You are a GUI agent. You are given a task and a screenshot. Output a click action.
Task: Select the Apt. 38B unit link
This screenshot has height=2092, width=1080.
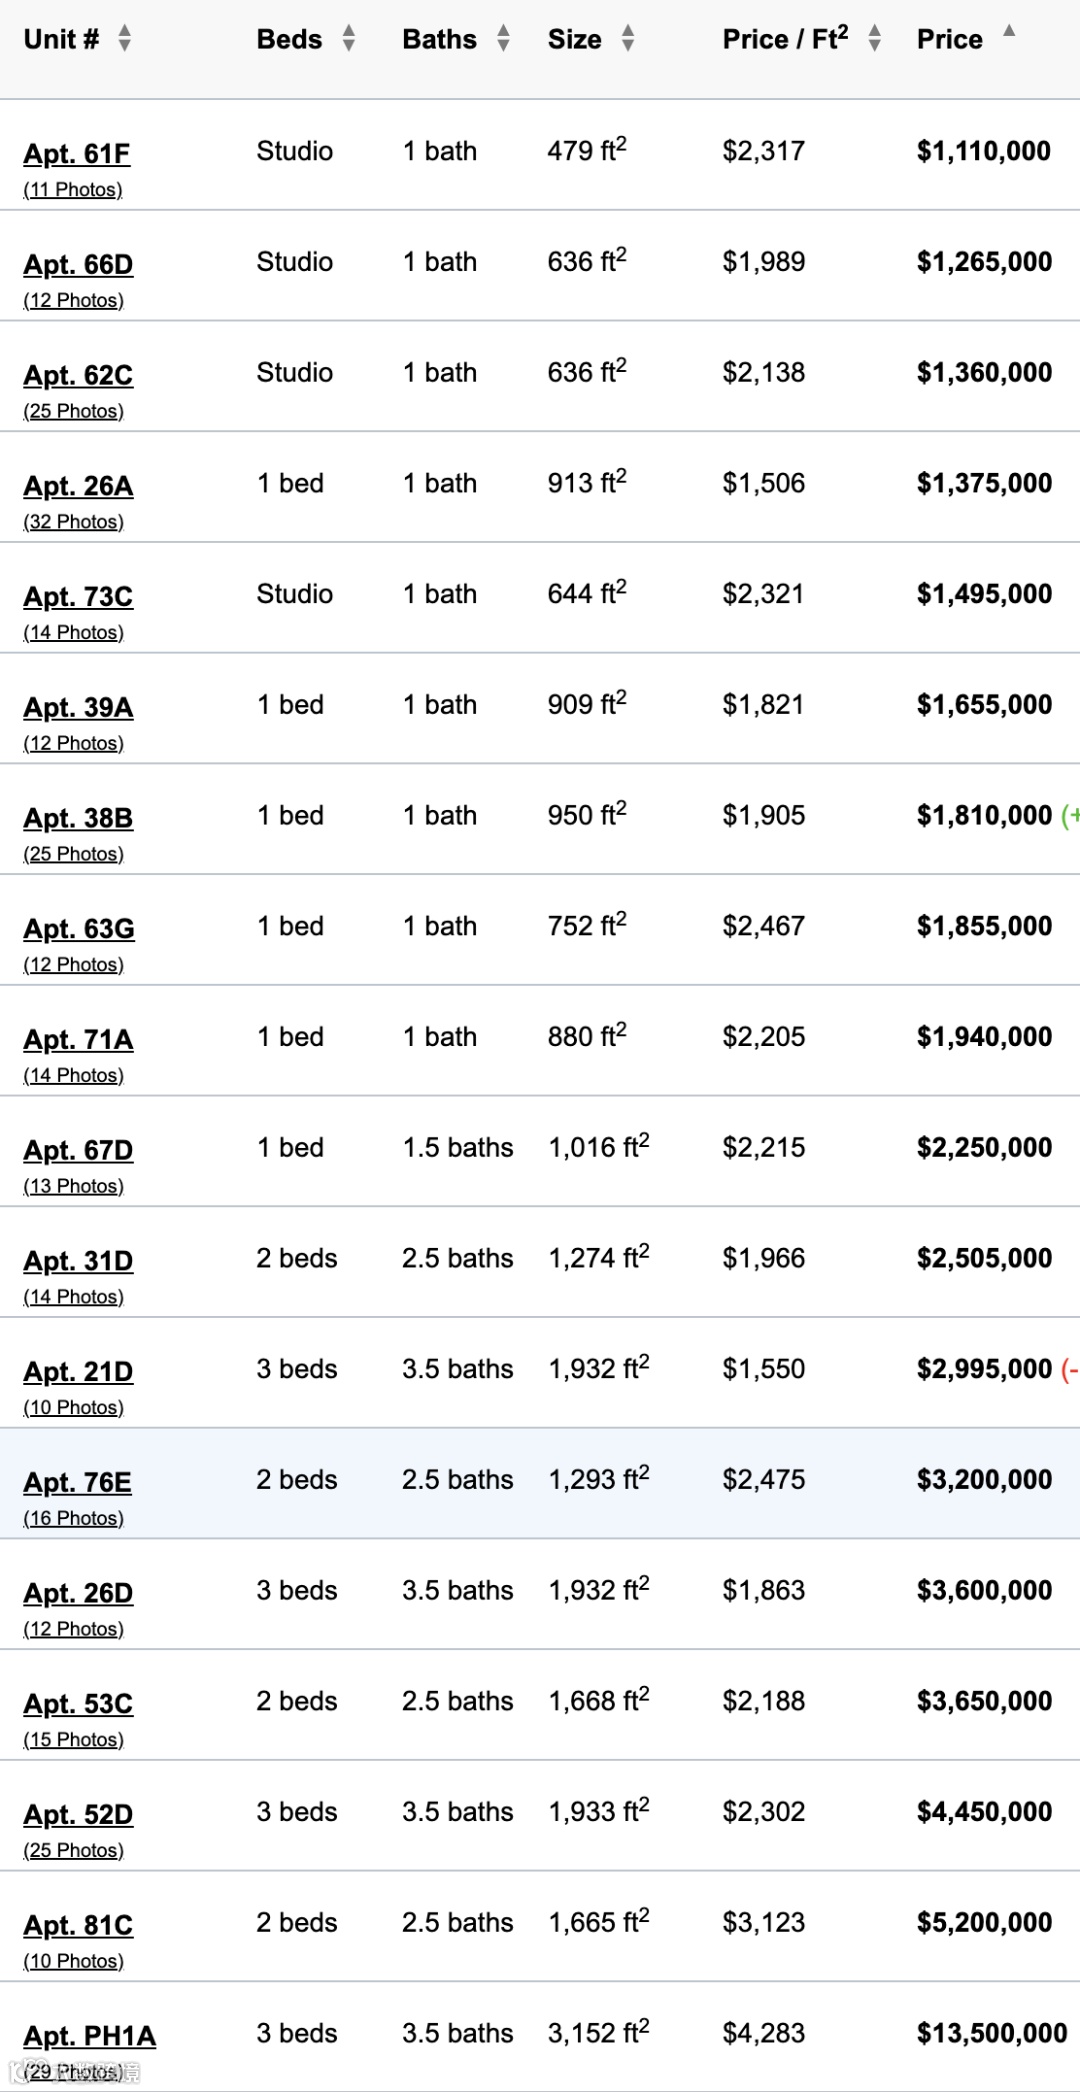click(x=78, y=818)
